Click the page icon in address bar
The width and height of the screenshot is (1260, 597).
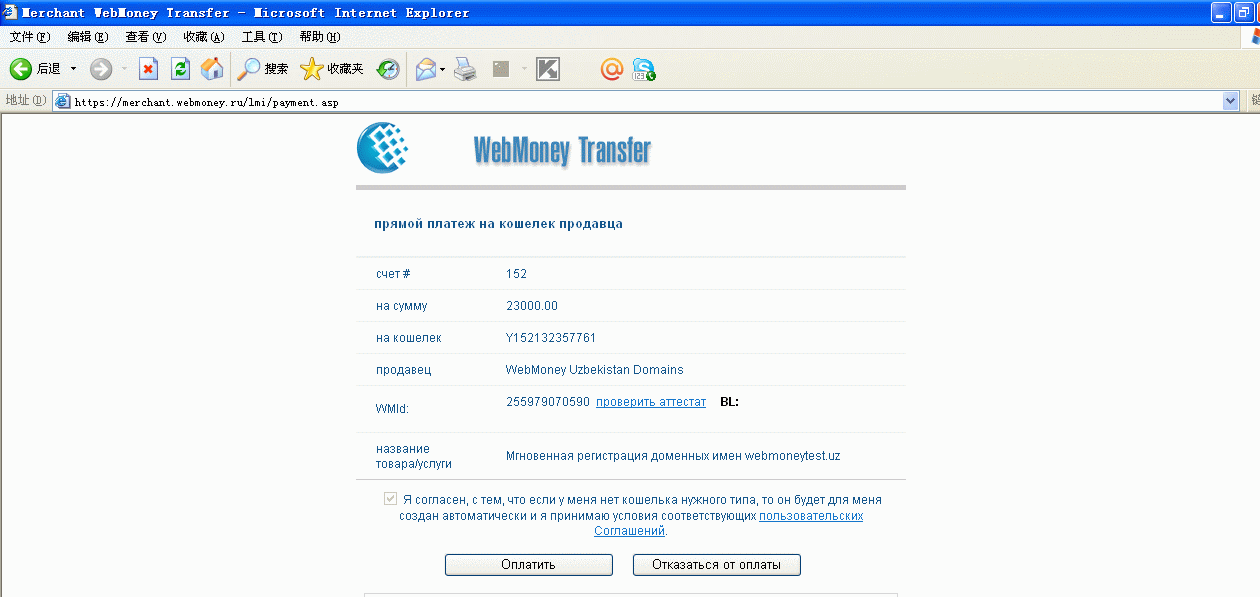point(62,101)
